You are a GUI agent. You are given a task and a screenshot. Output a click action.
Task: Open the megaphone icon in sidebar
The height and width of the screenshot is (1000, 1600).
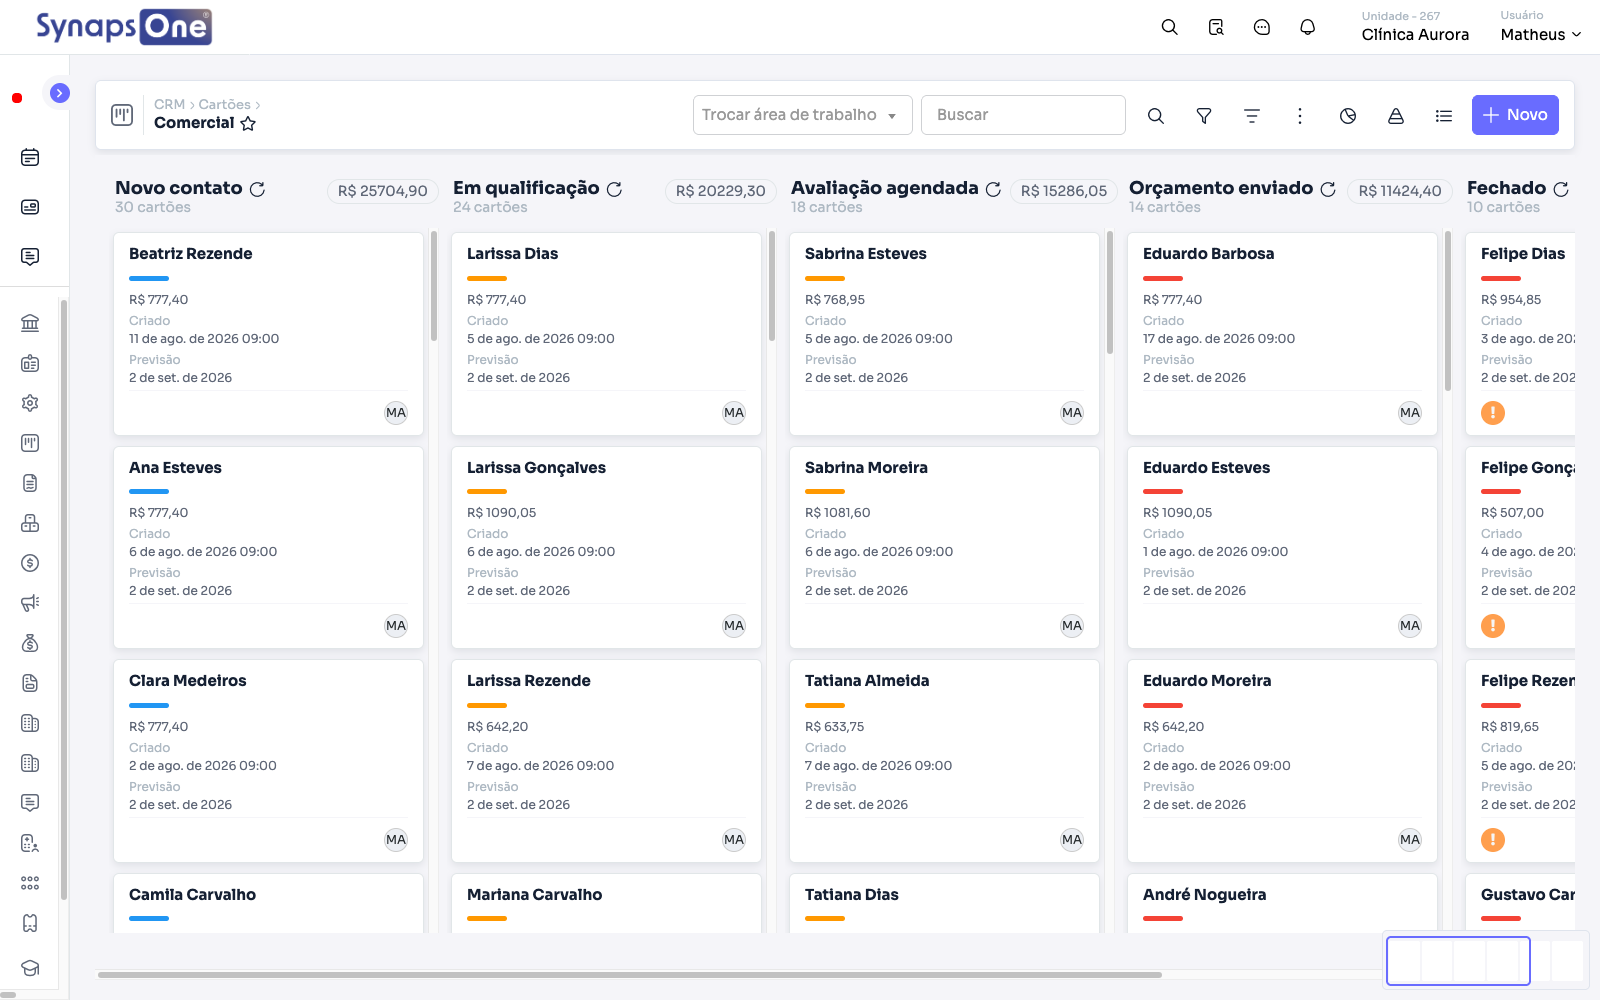click(30, 603)
